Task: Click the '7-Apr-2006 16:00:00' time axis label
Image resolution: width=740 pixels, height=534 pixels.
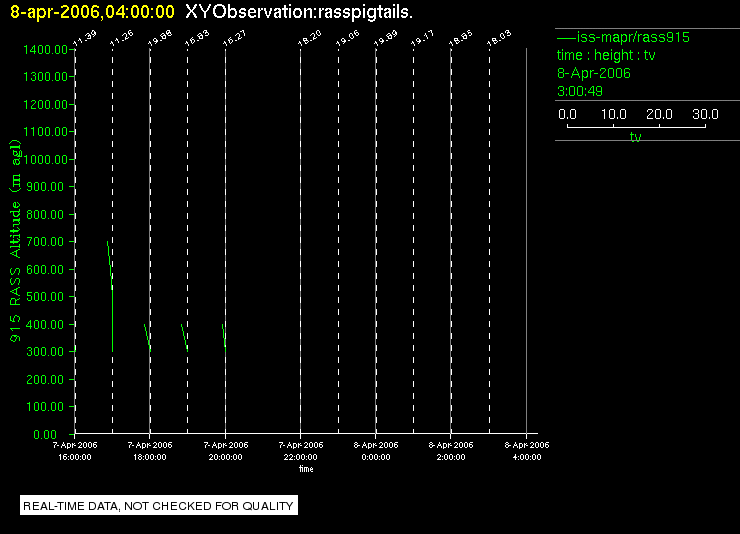Action: [75, 451]
